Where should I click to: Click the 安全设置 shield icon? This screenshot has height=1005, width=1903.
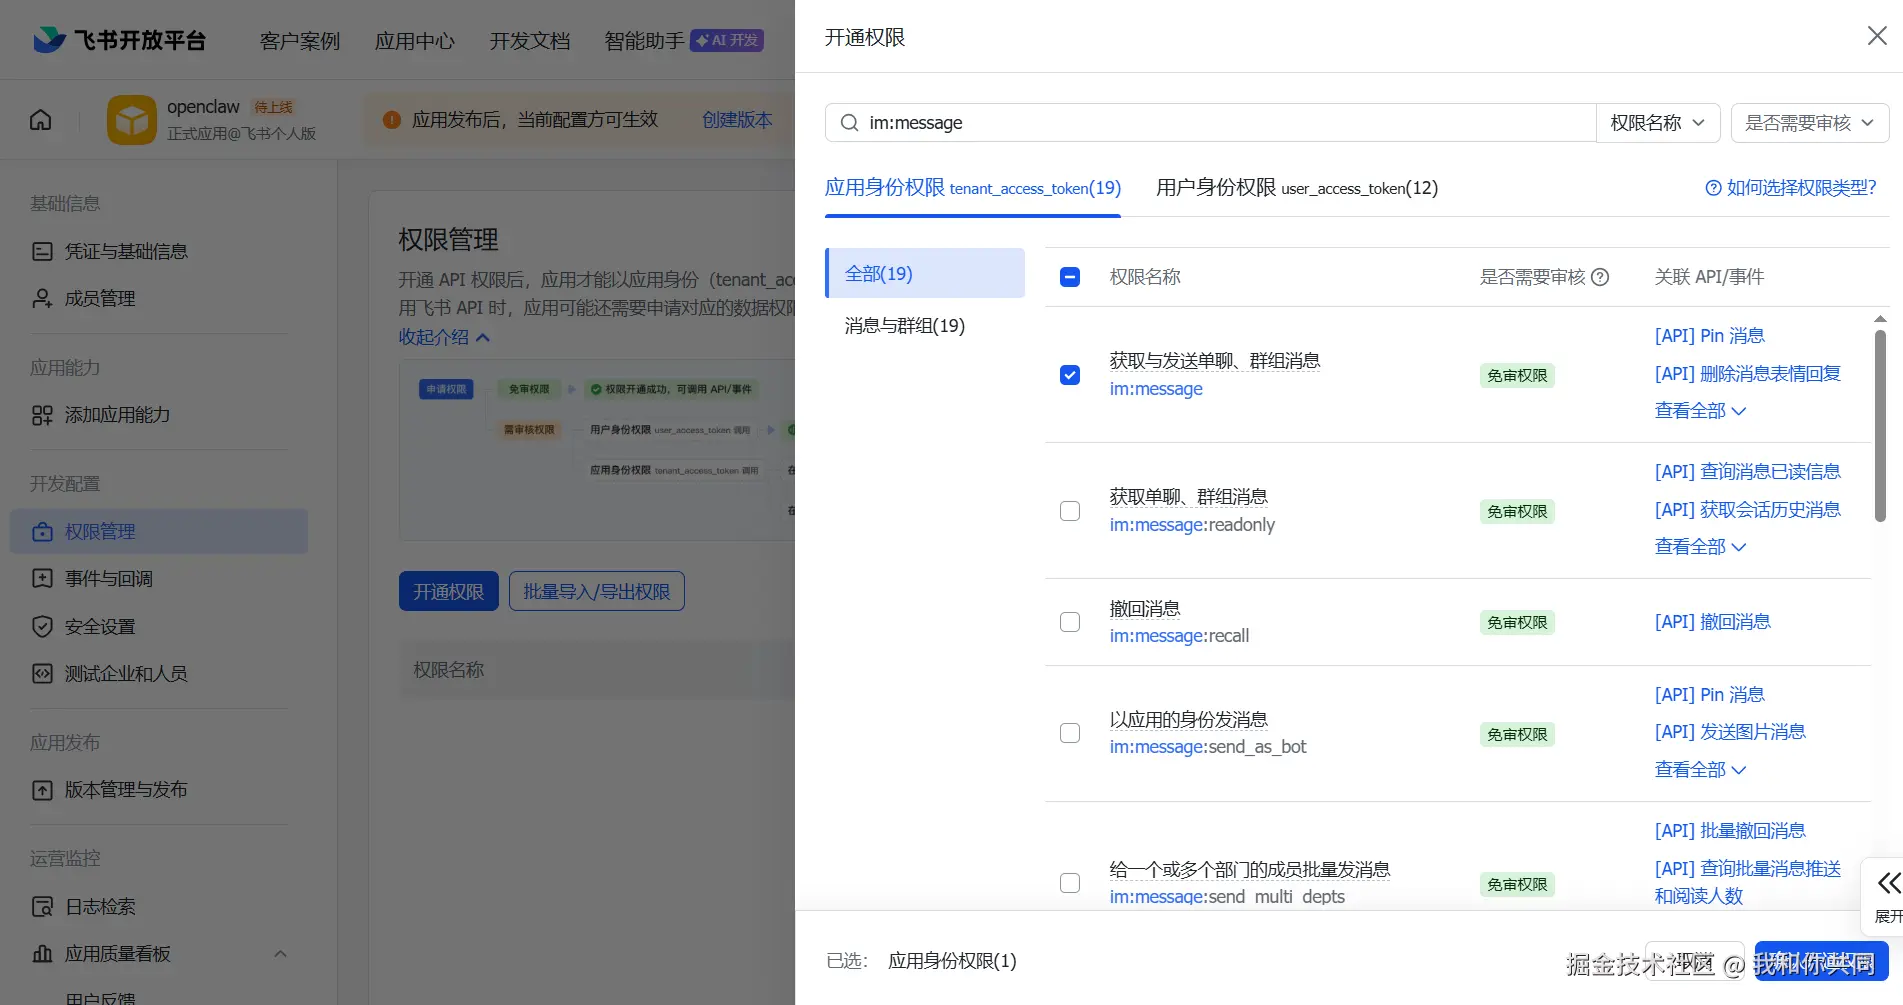coord(42,626)
